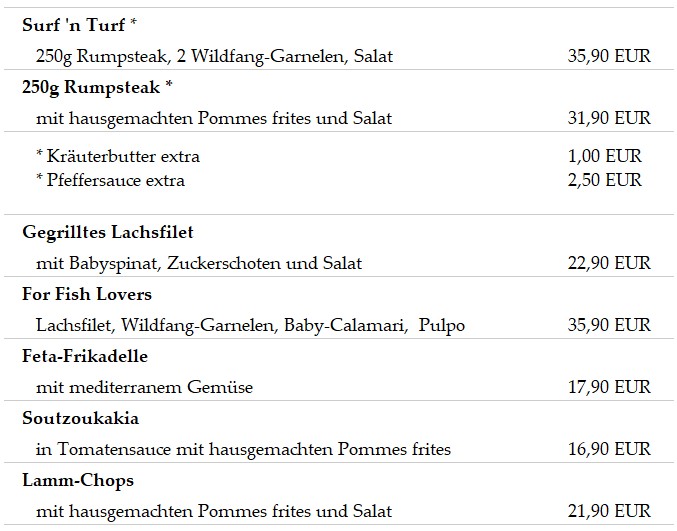This screenshot has width=677, height=531.
Task: Click the Soutzoukakia heading
Action: pos(80,418)
